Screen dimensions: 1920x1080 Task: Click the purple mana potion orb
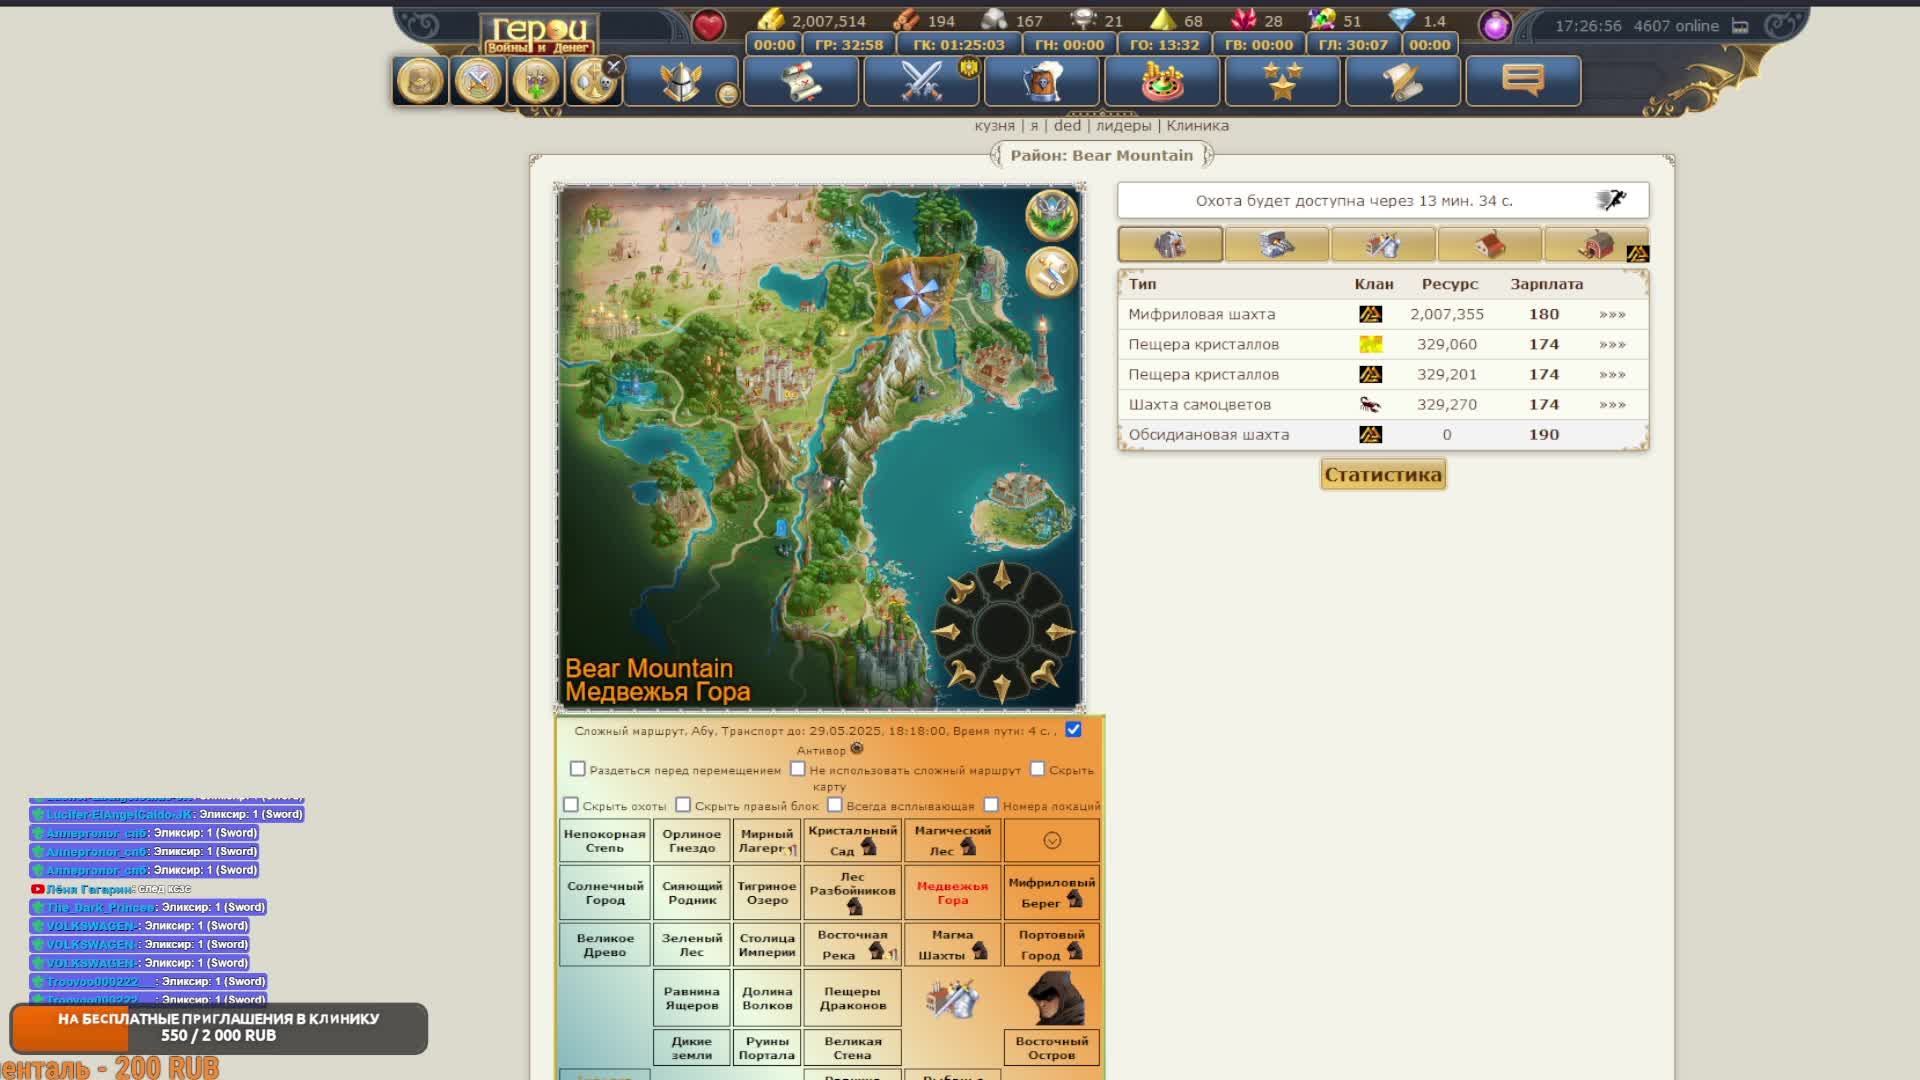point(1495,26)
